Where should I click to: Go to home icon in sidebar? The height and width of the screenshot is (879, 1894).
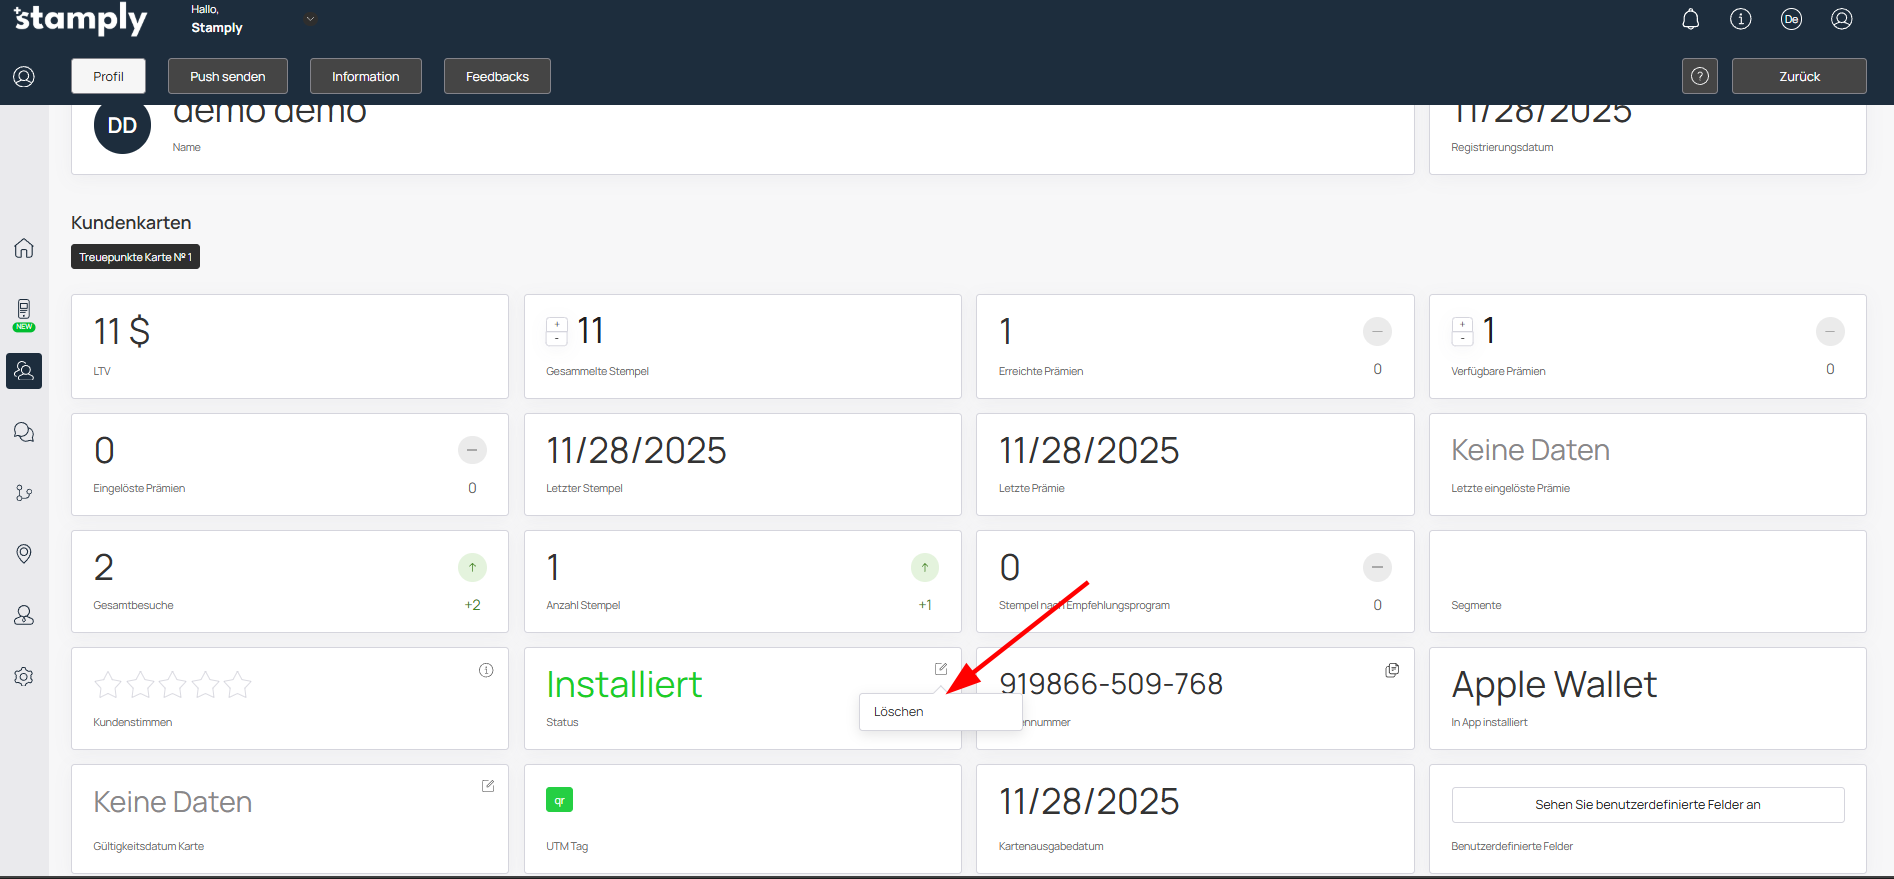click(x=24, y=248)
